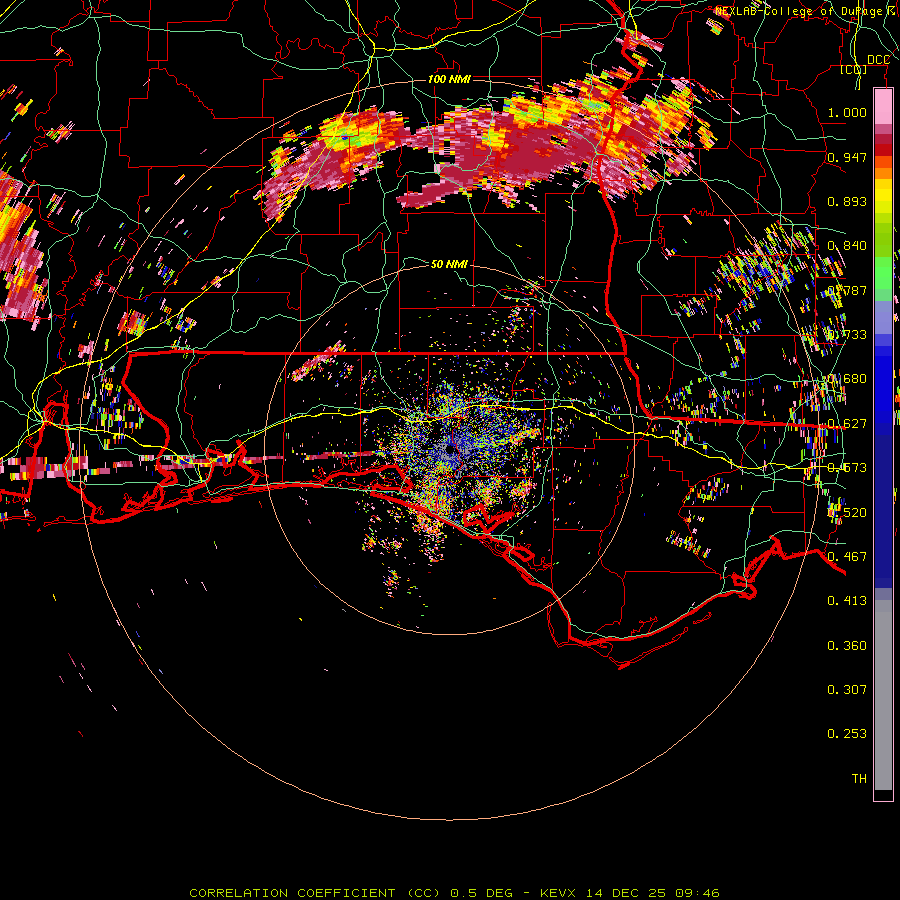The width and height of the screenshot is (900, 900).
Task: Click the 0.360 scale value
Action: point(847,645)
